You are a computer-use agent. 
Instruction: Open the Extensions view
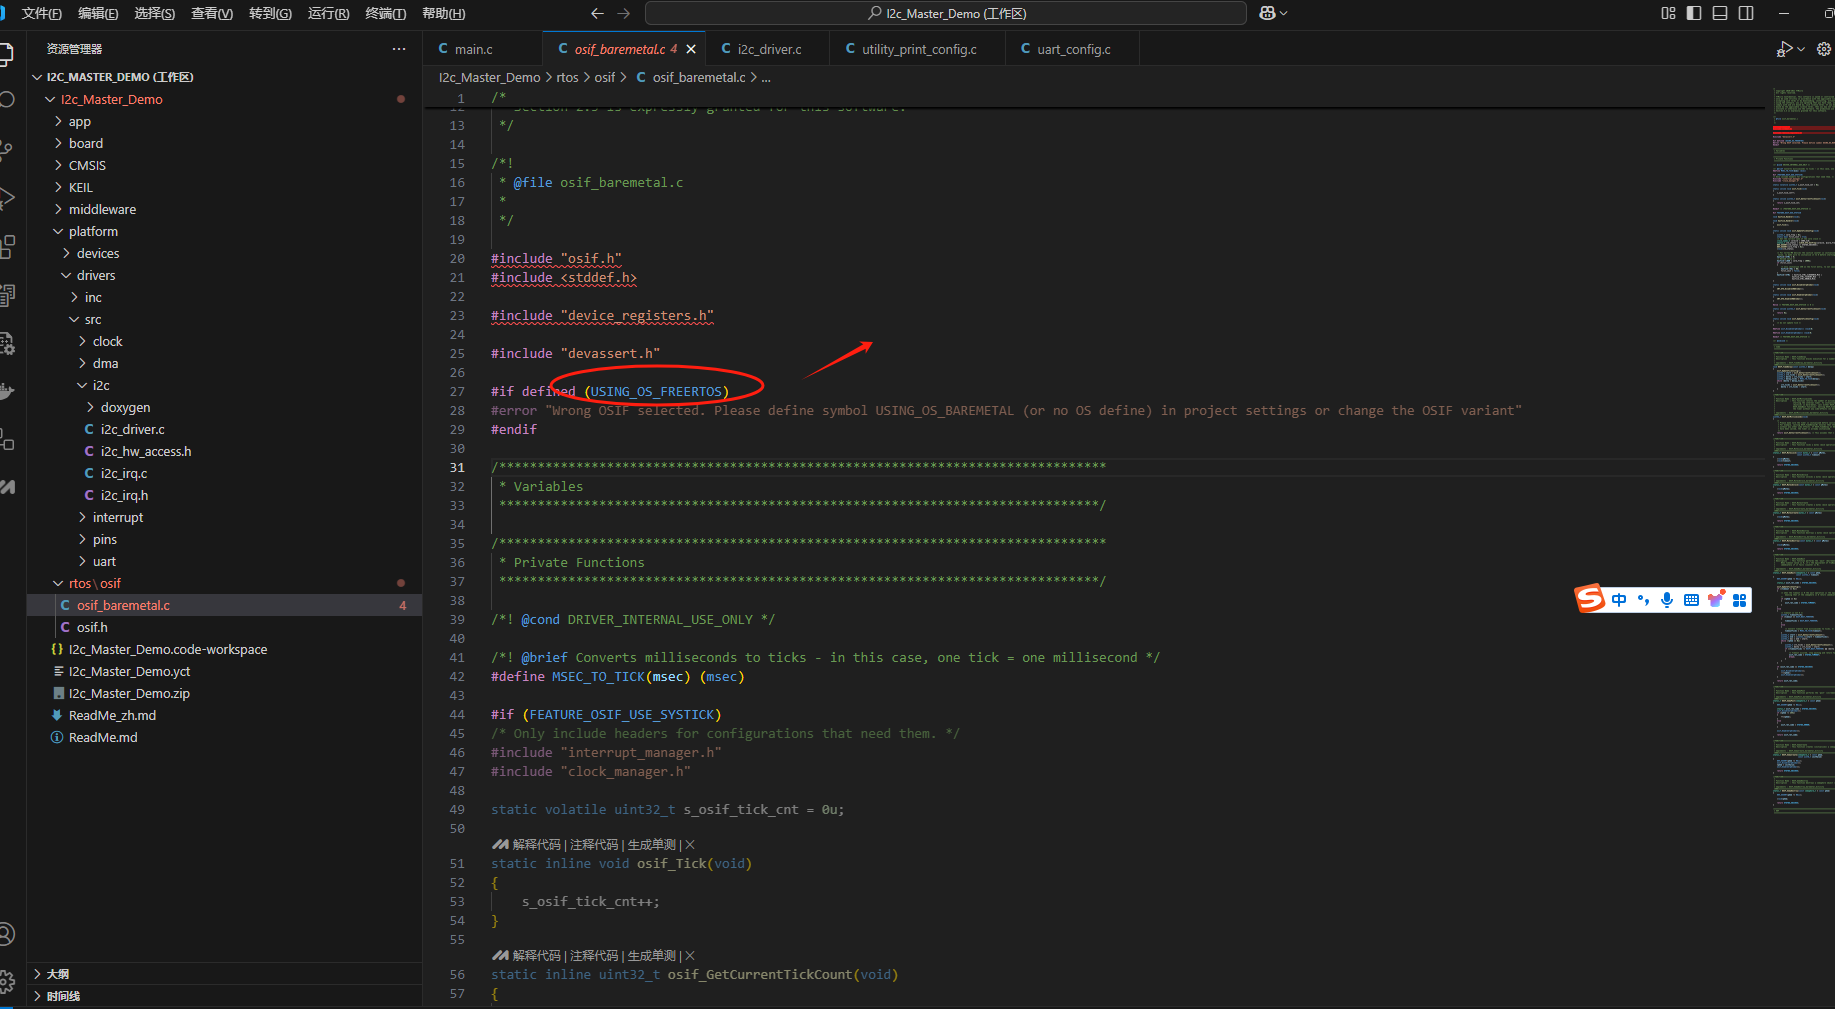point(6,246)
